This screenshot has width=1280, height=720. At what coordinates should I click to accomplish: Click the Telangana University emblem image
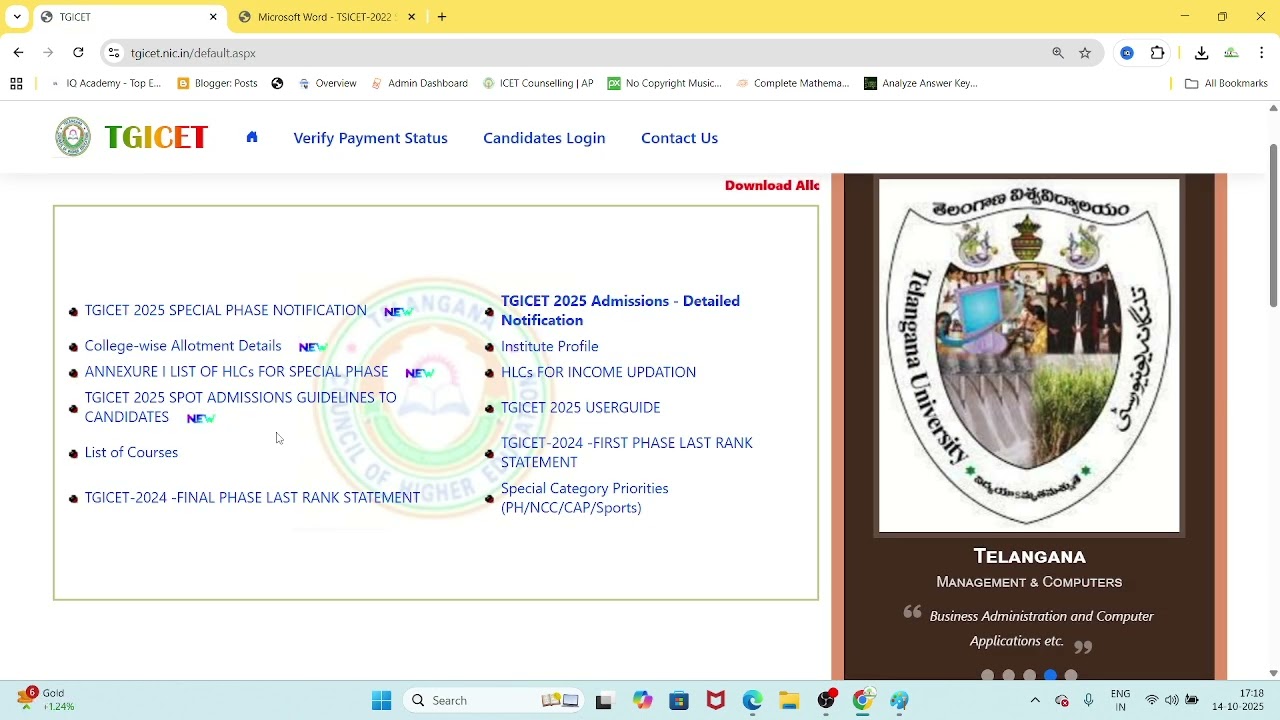tap(1029, 355)
